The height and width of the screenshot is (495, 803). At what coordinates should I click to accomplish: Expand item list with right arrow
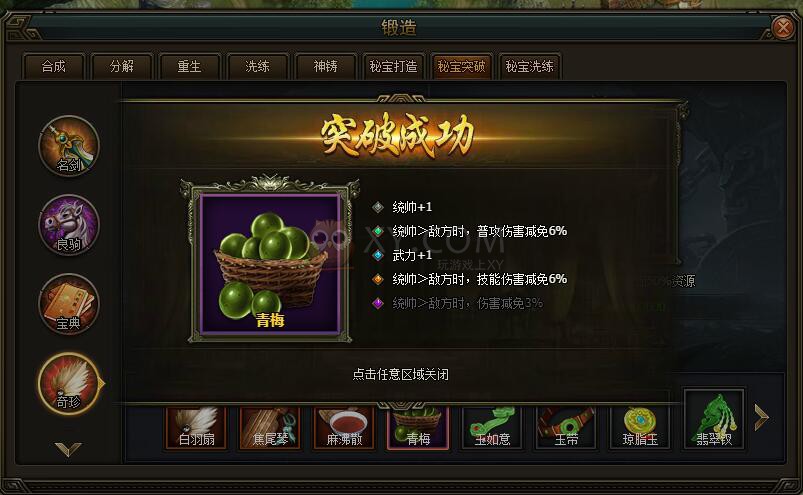coord(762,417)
